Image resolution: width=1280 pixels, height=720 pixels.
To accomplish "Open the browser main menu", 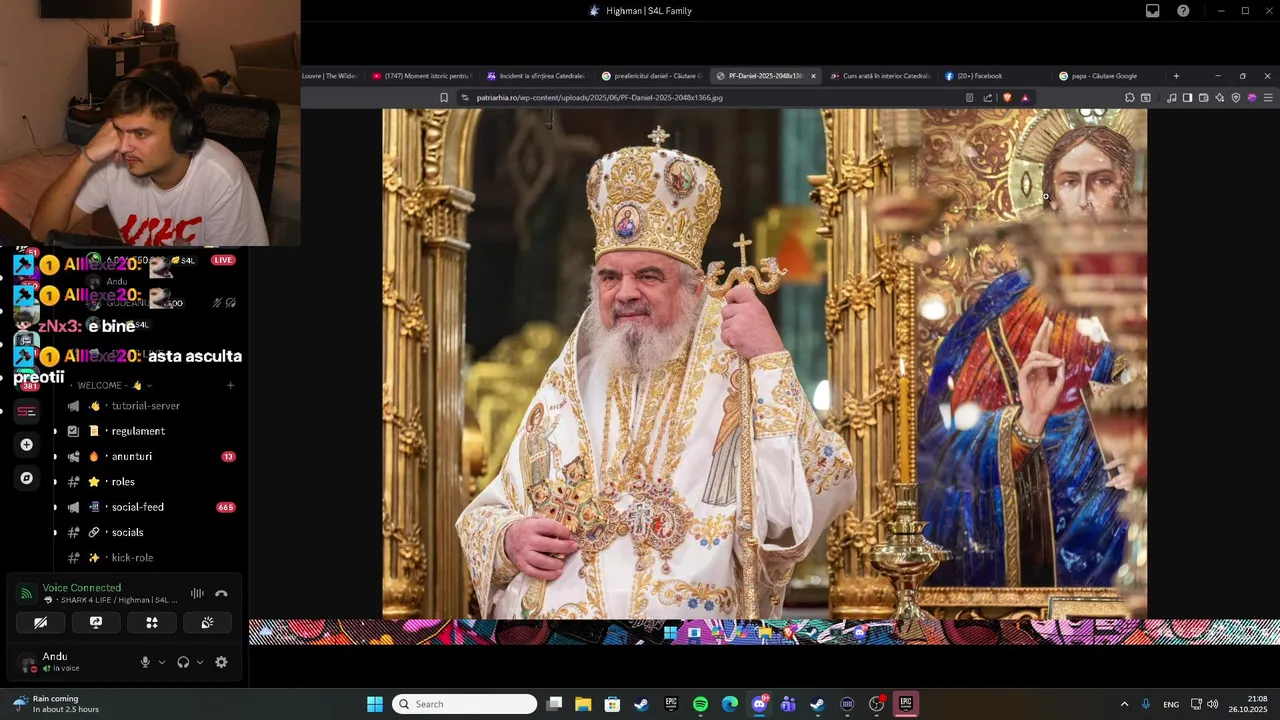I will [1268, 98].
